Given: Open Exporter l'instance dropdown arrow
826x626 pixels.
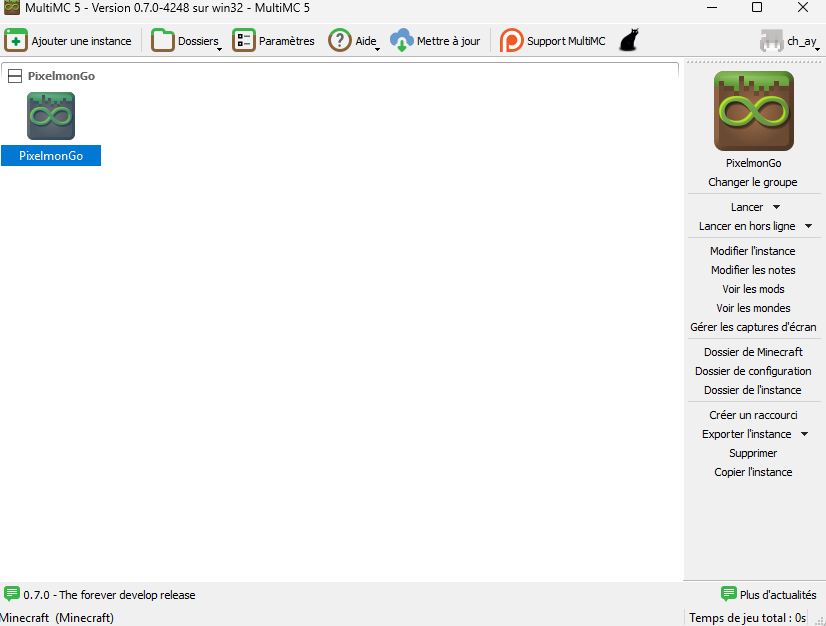Looking at the screenshot, I should point(804,435).
